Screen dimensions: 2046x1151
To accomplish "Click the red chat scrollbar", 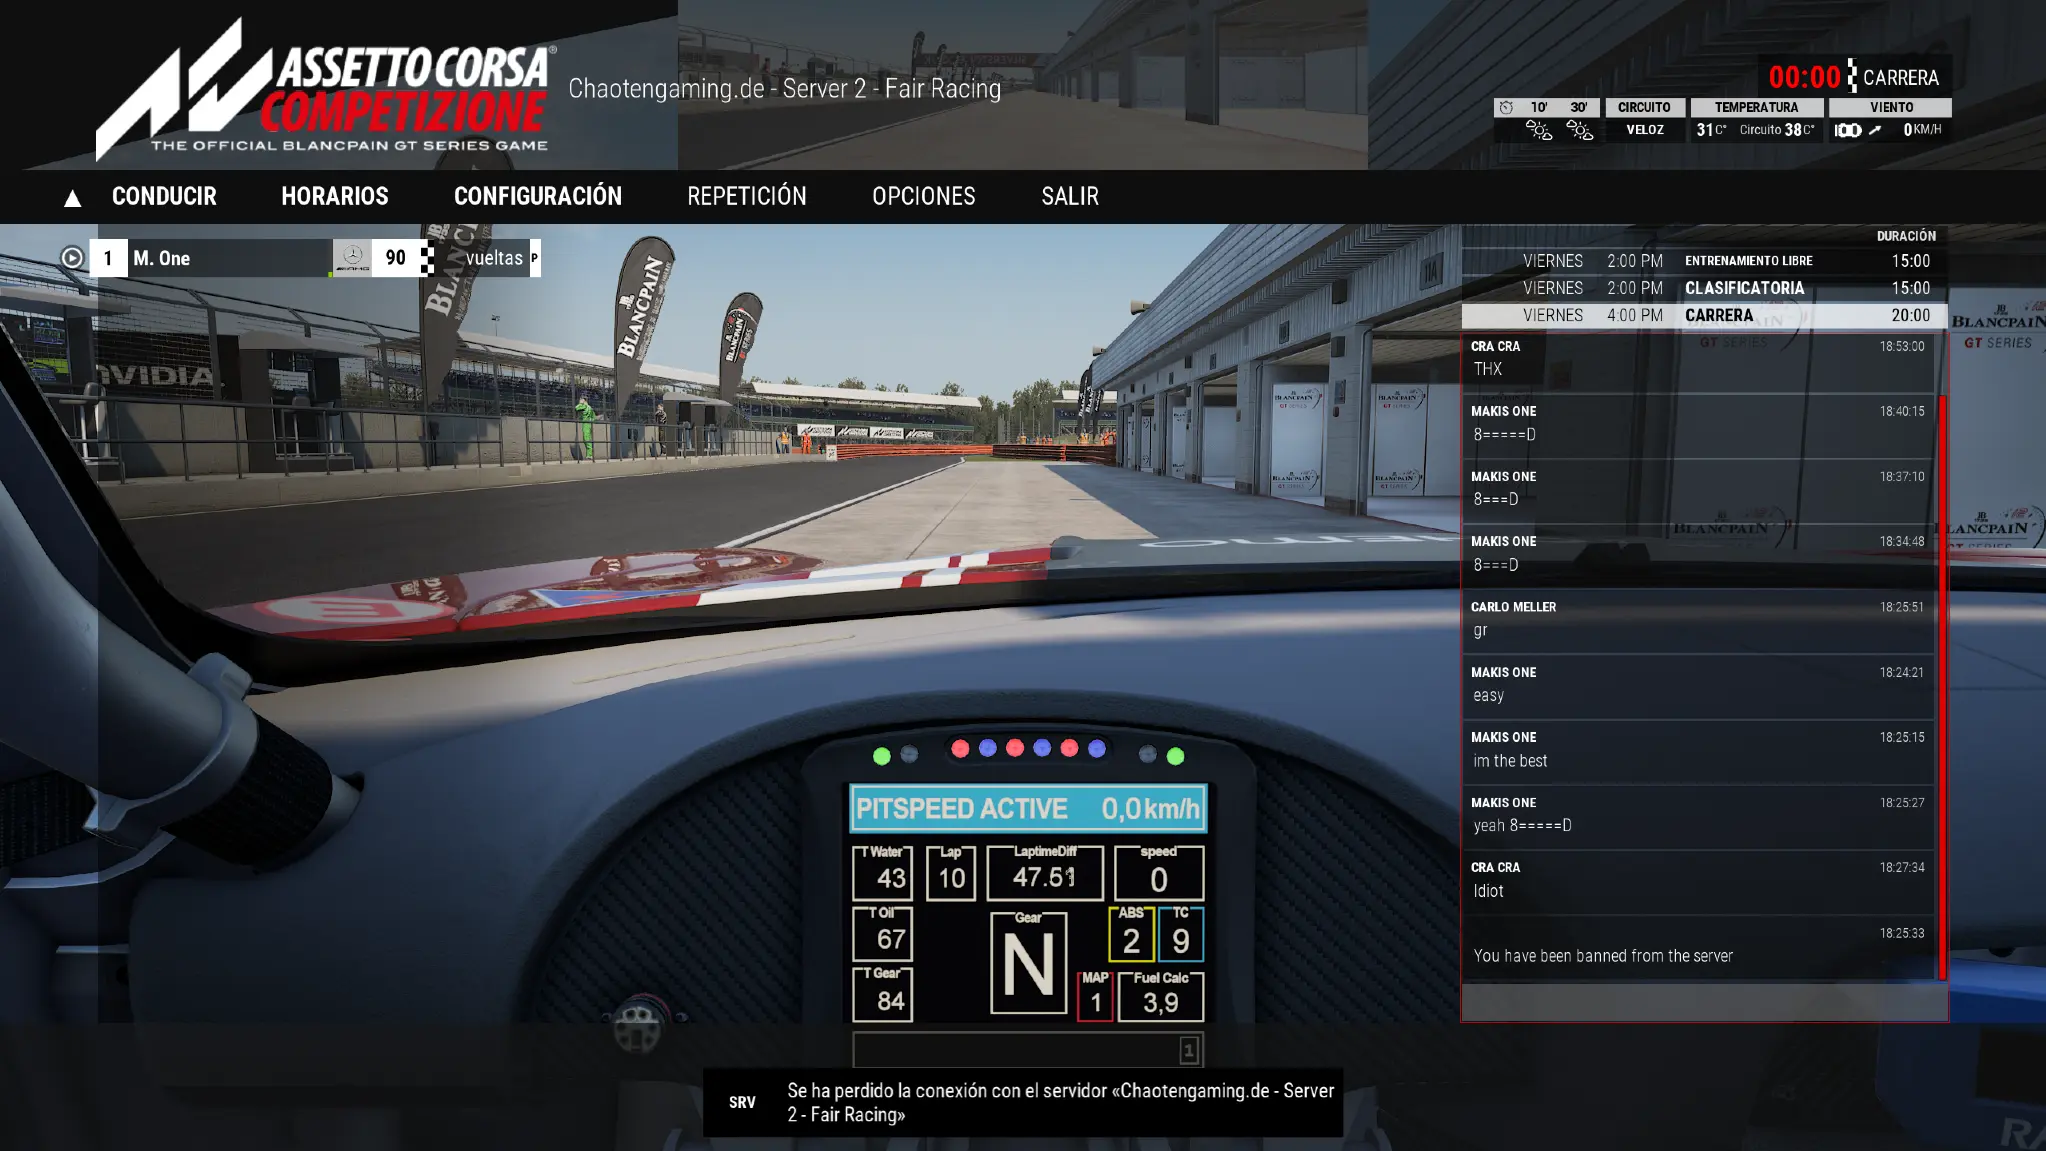I will coord(1942,688).
